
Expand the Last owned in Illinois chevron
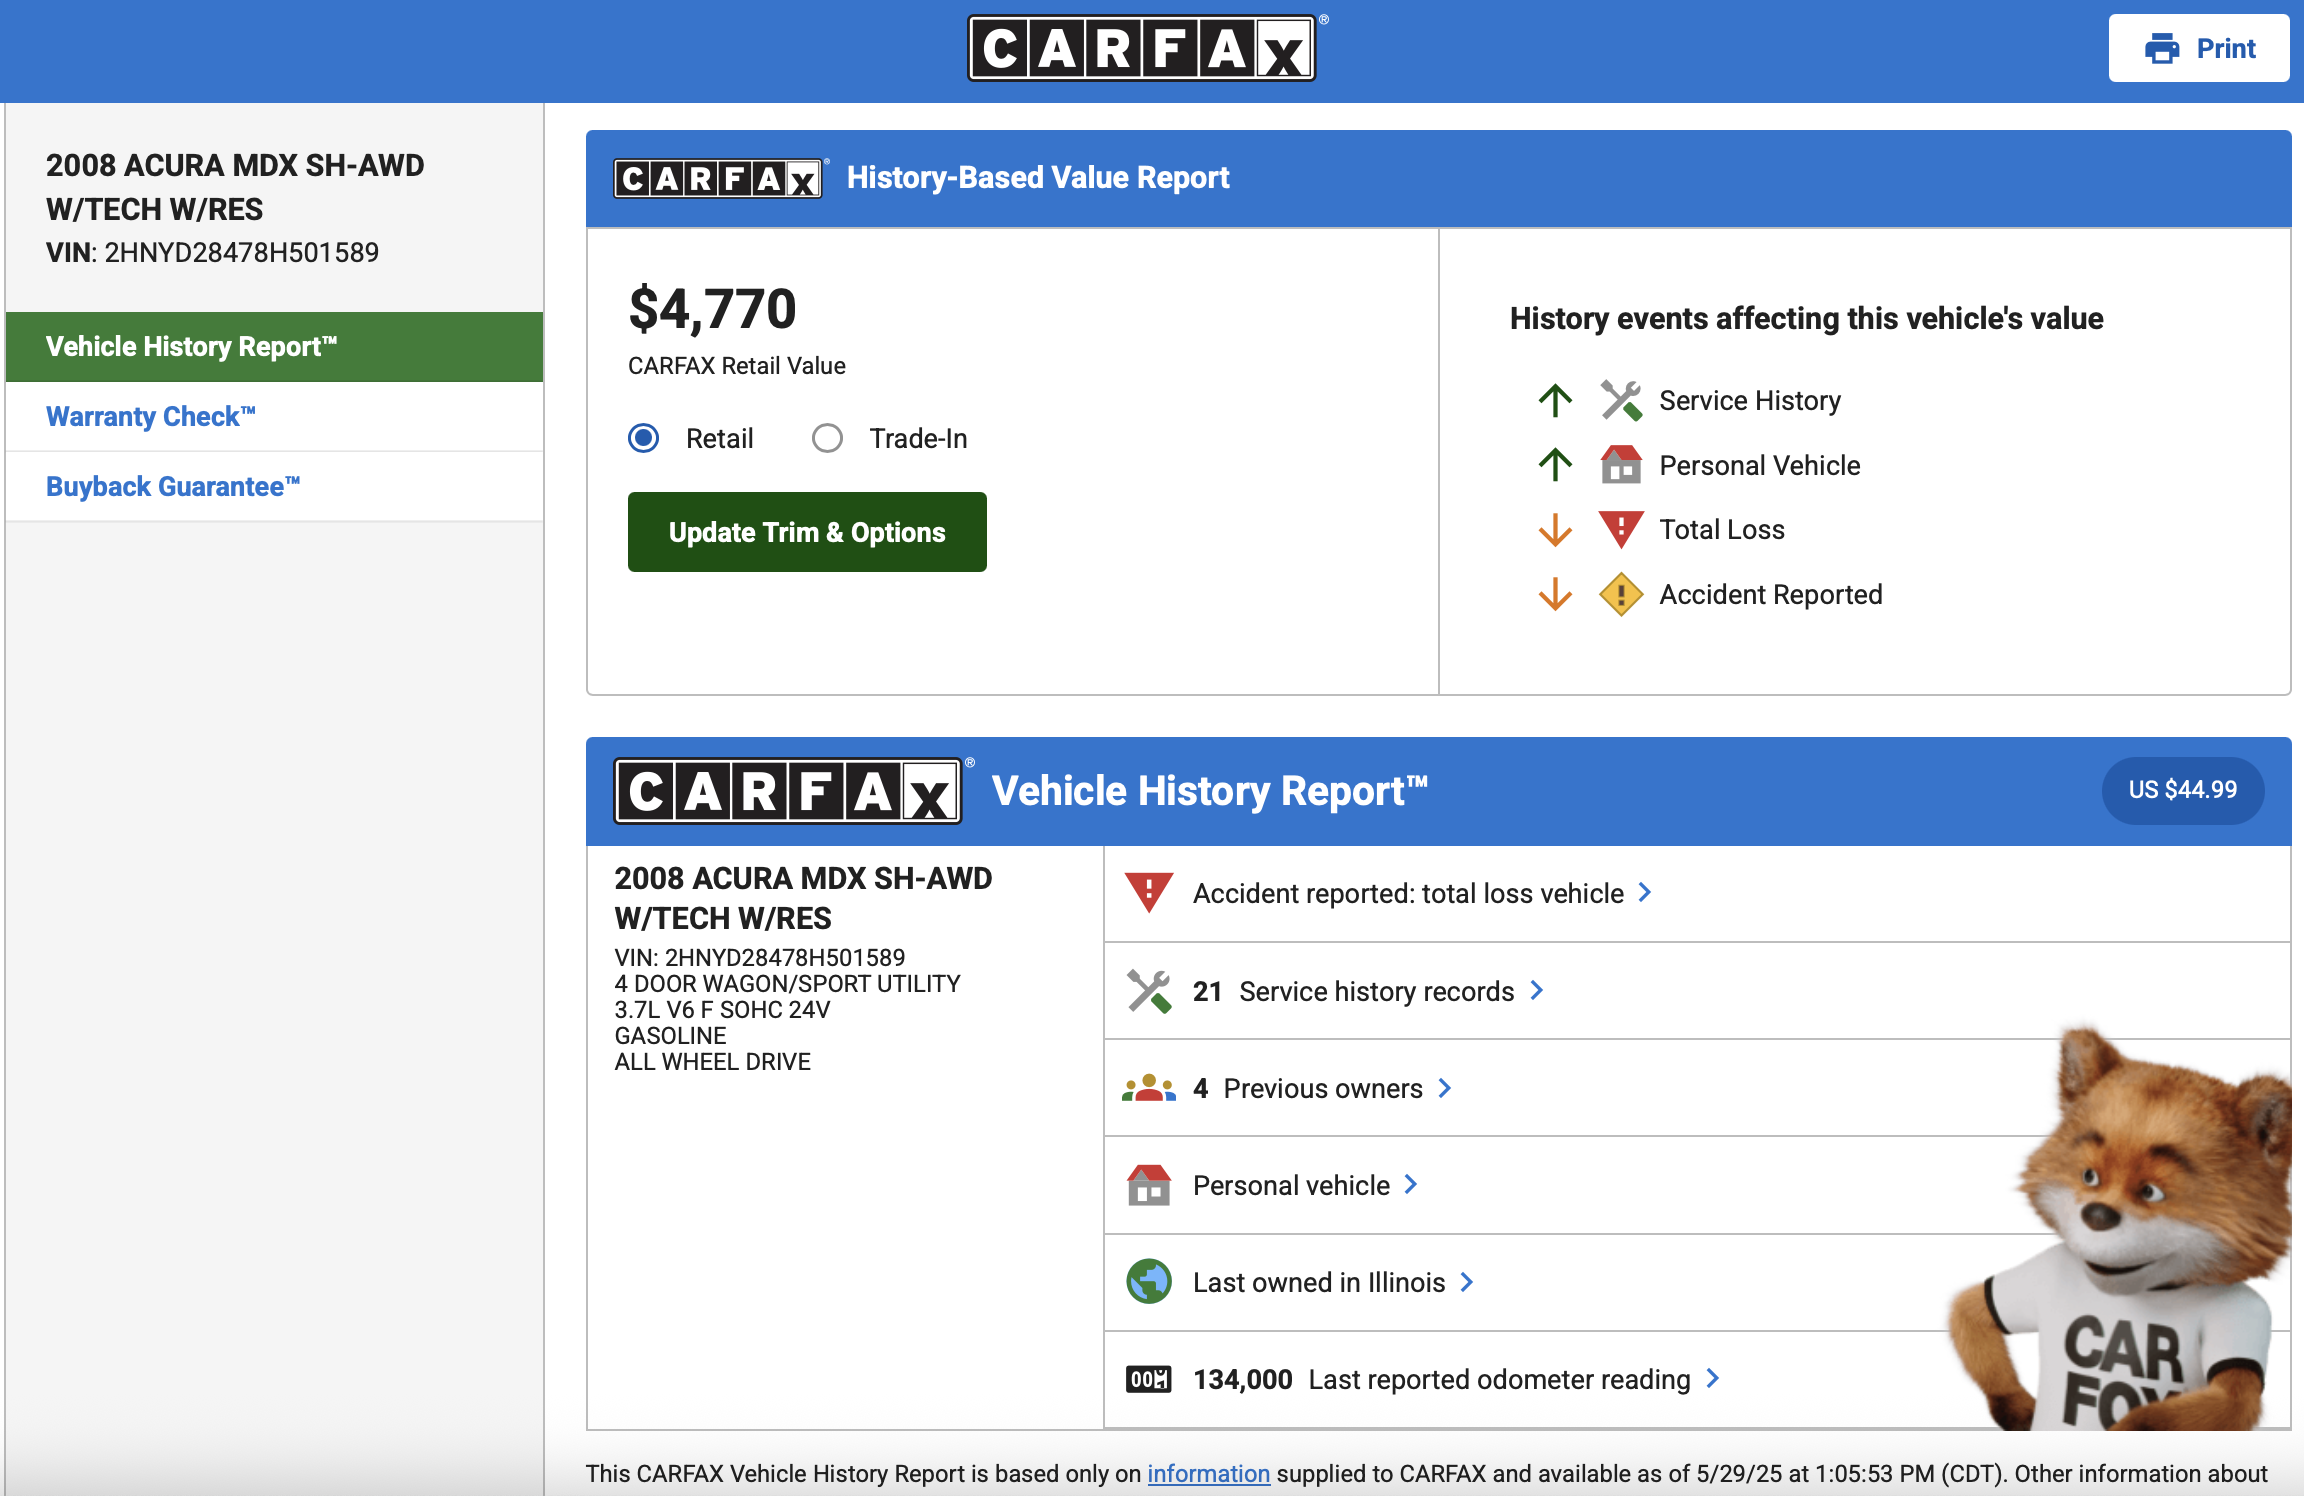[x=1467, y=1281]
